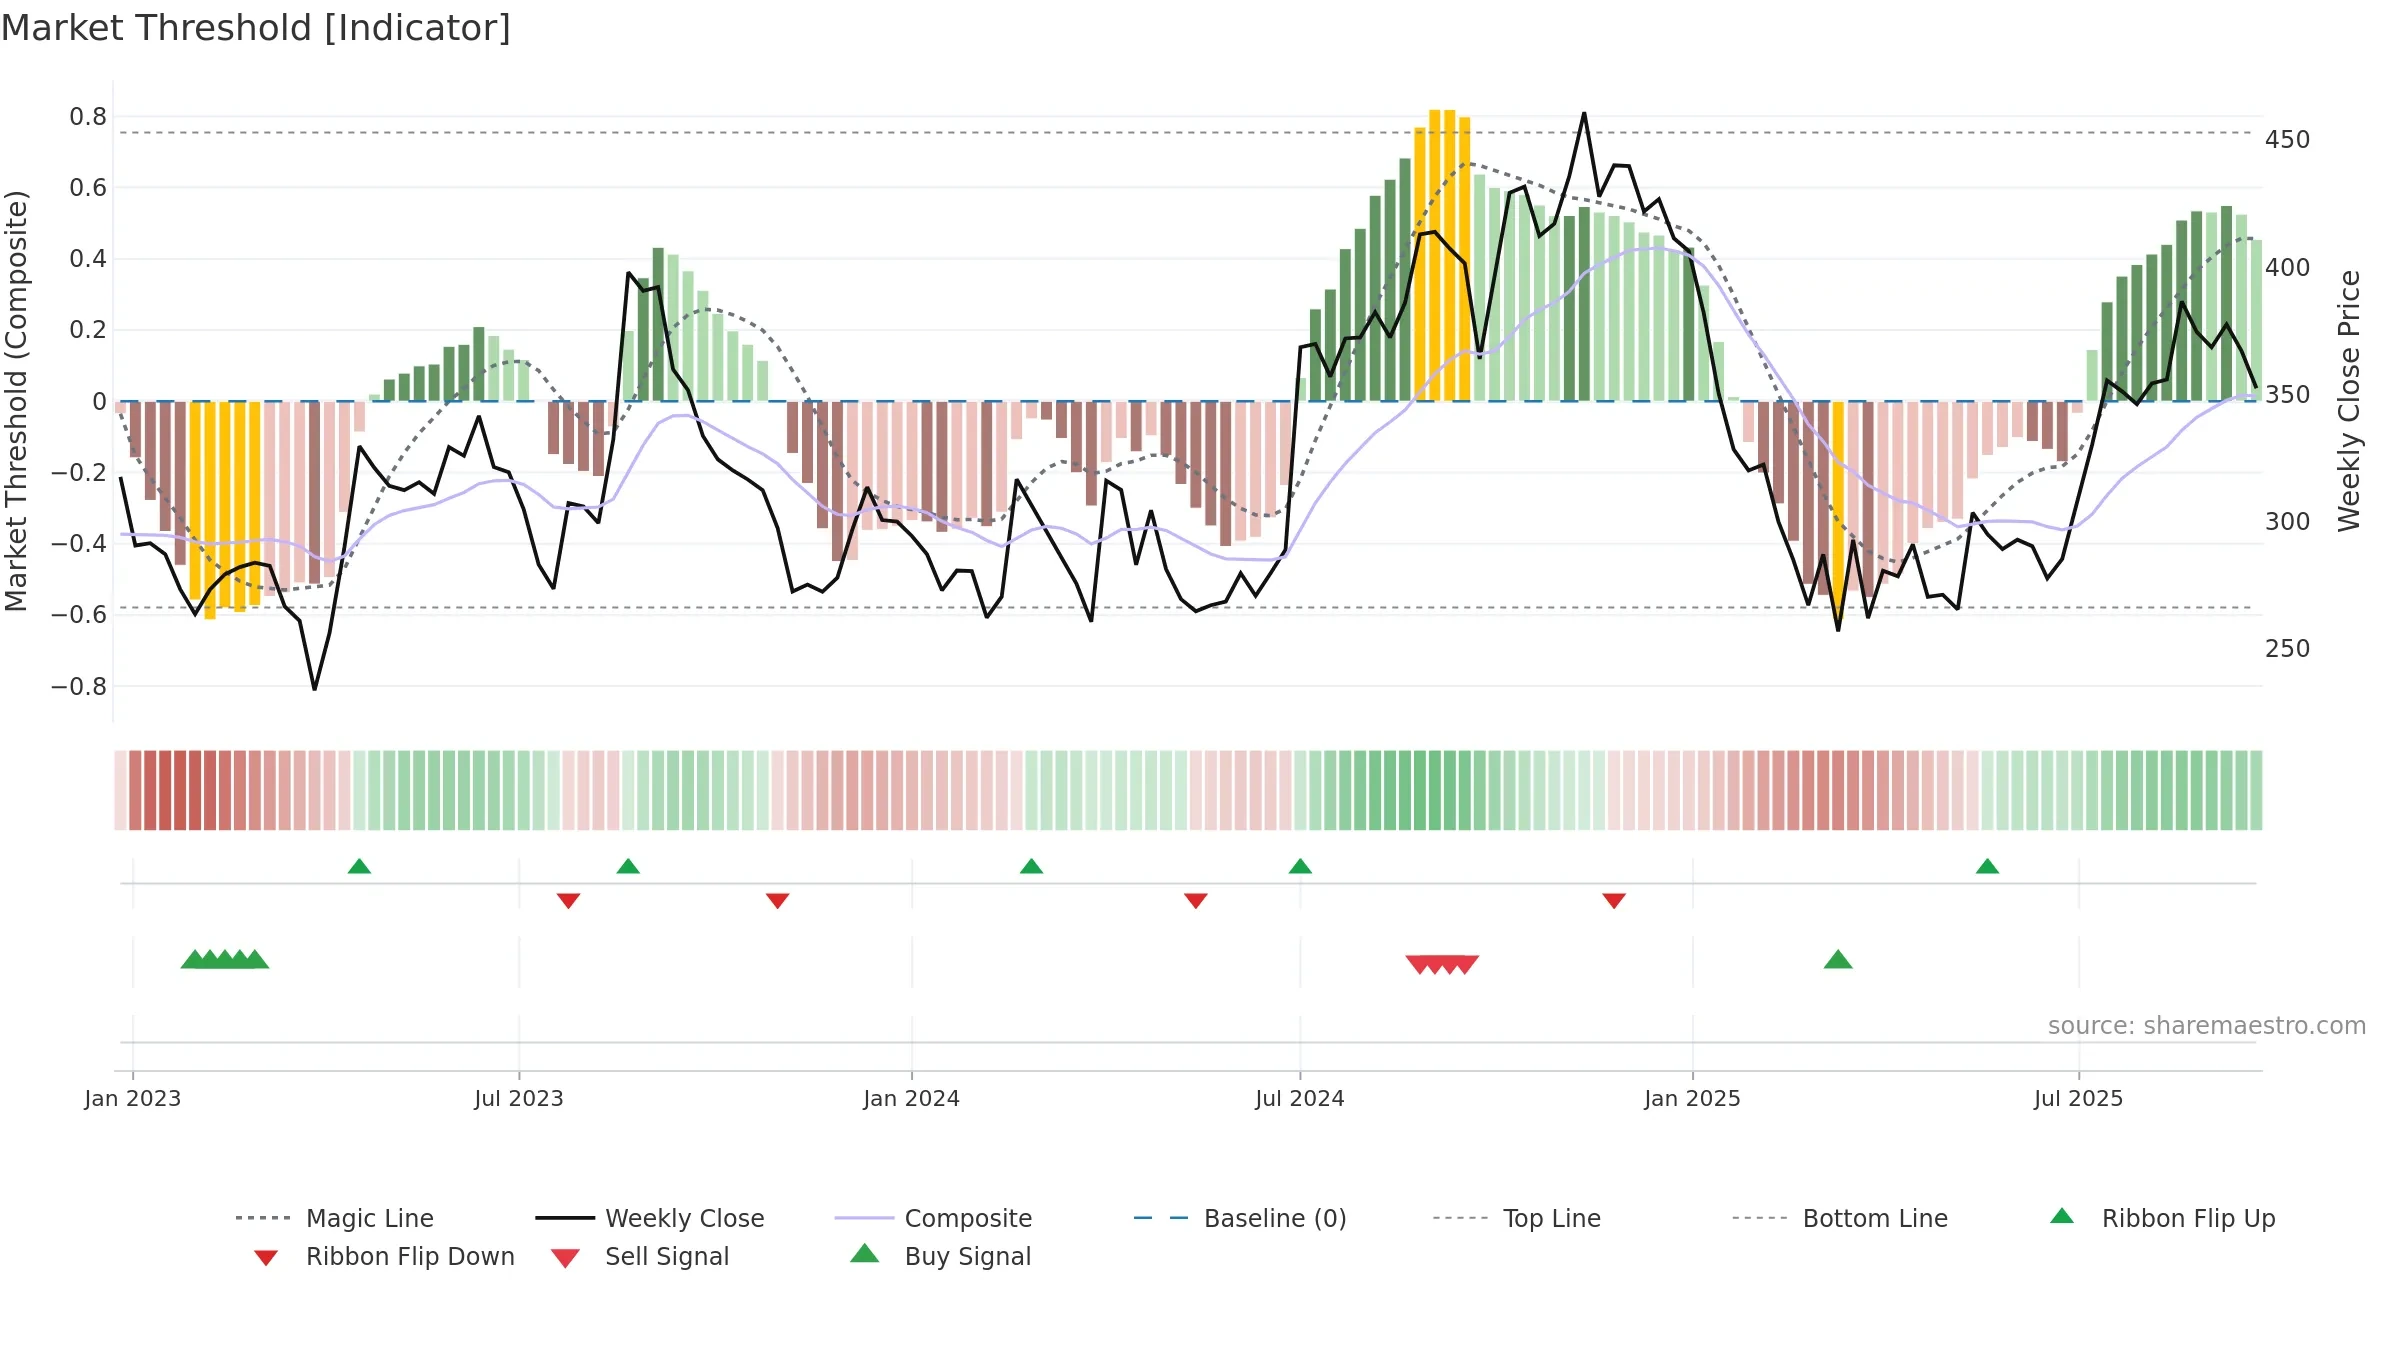Toggle the Magic Line legend entry
Screen dimensions: 2400x1350
[x=335, y=1218]
